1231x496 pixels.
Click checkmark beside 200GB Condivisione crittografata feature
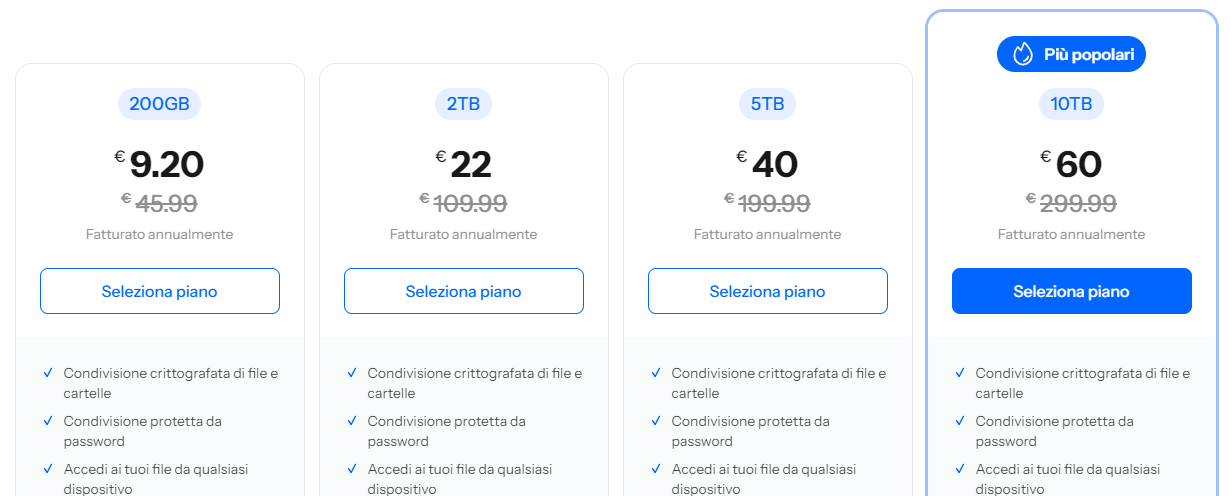pyautogui.click(x=48, y=373)
